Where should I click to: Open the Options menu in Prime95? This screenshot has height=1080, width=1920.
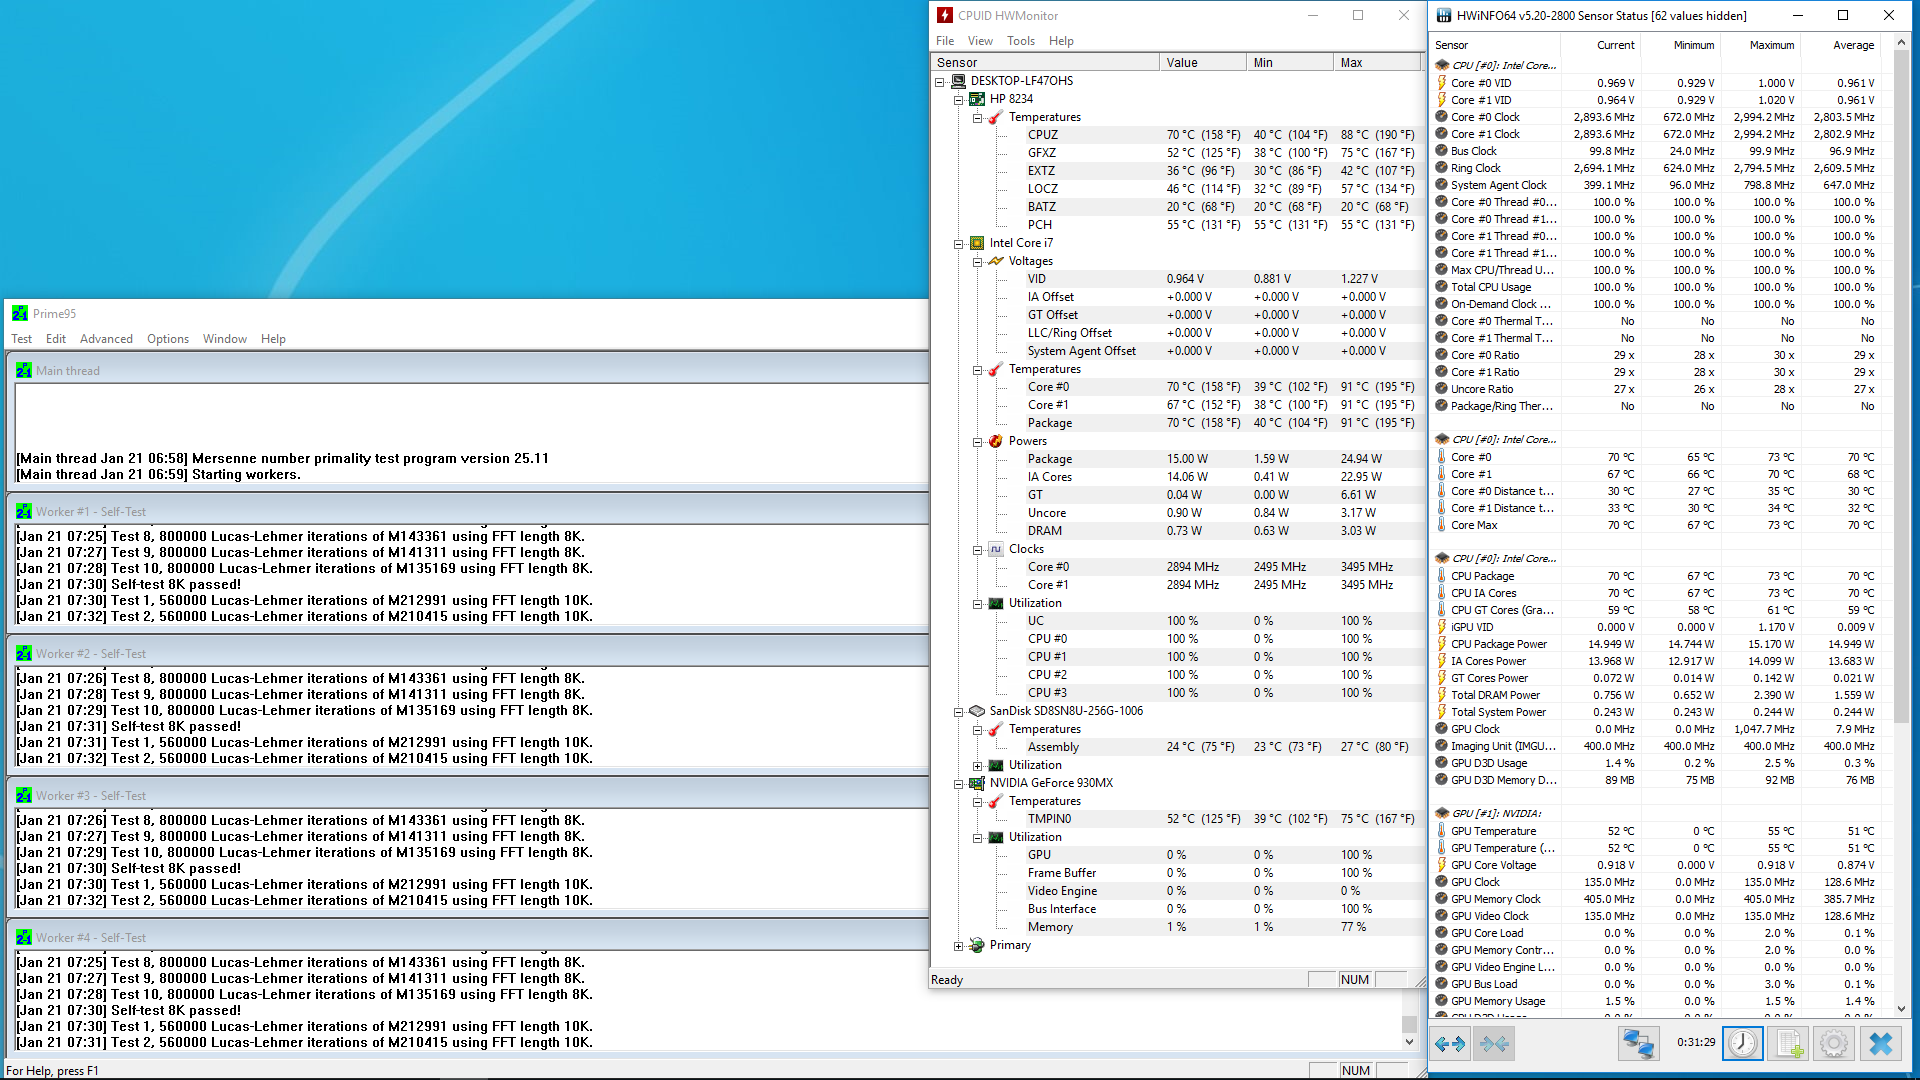(x=168, y=339)
